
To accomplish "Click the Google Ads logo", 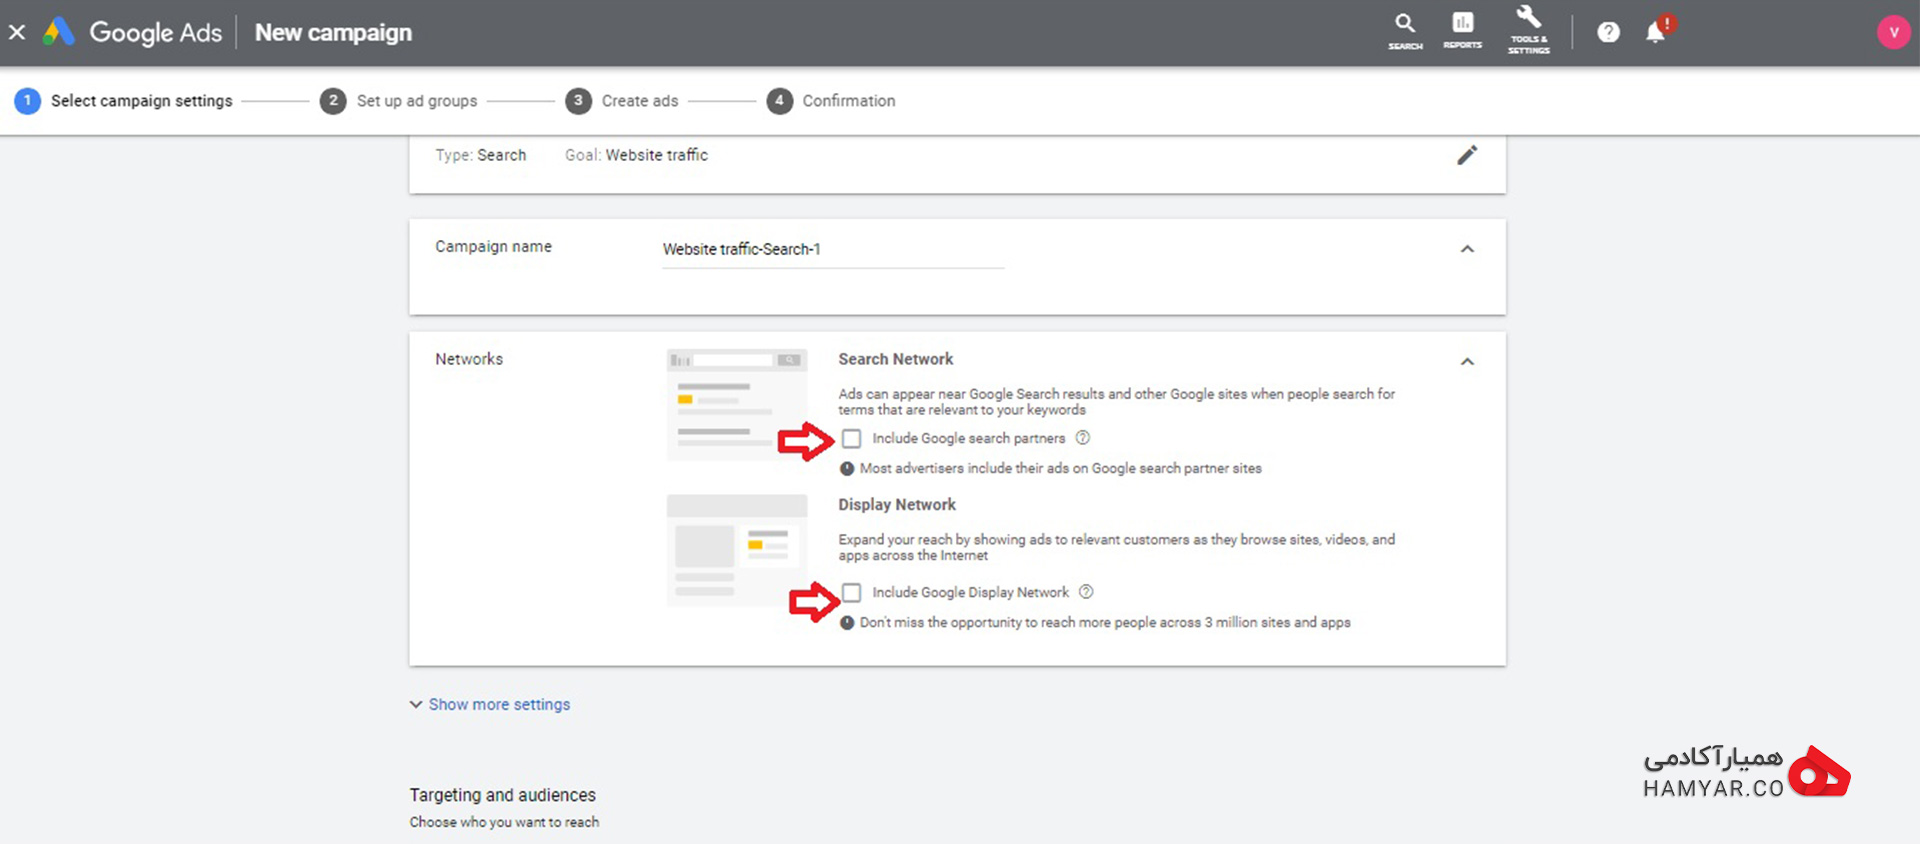I will (133, 32).
